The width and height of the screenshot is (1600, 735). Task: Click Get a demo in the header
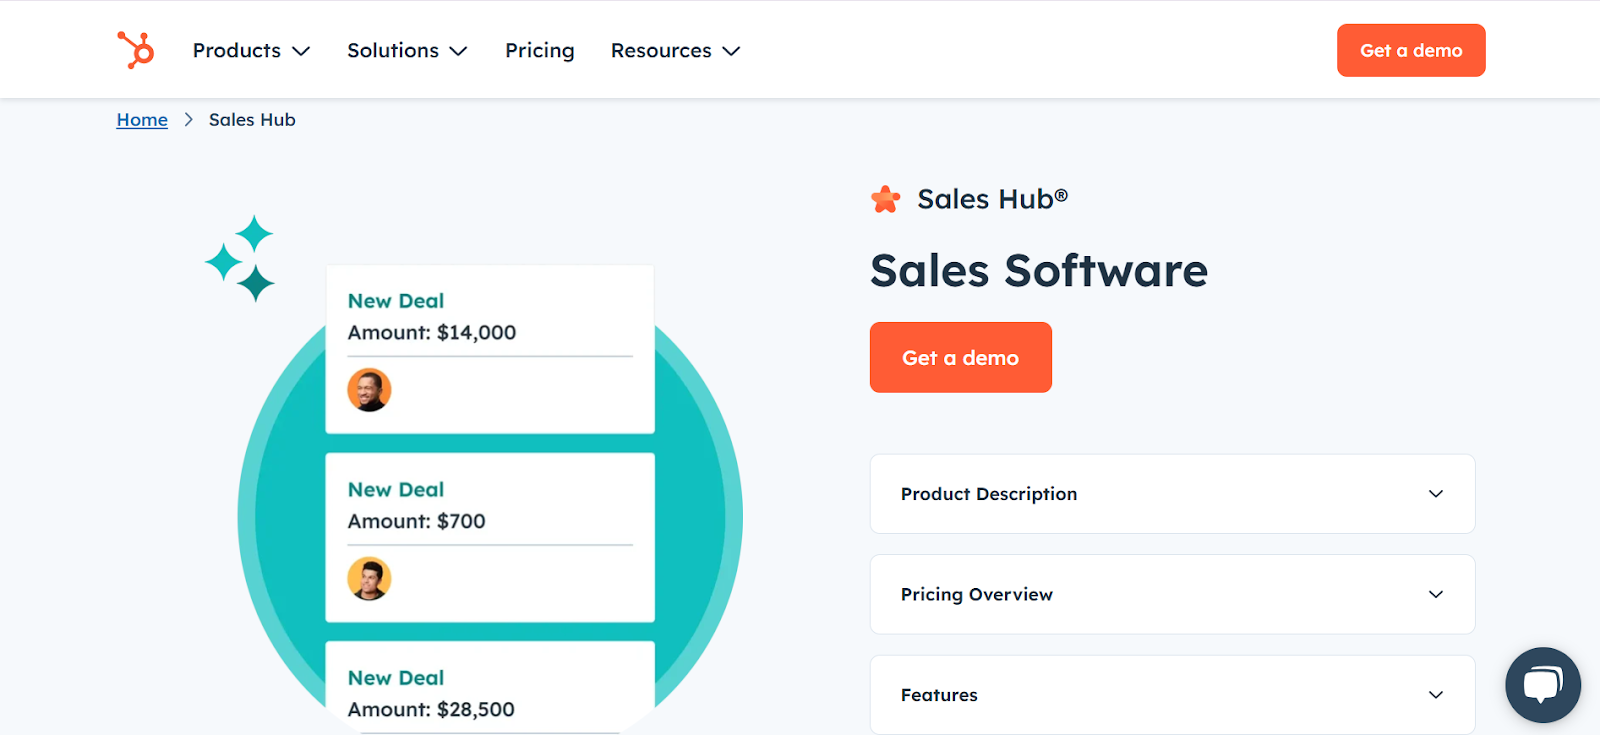click(1411, 50)
